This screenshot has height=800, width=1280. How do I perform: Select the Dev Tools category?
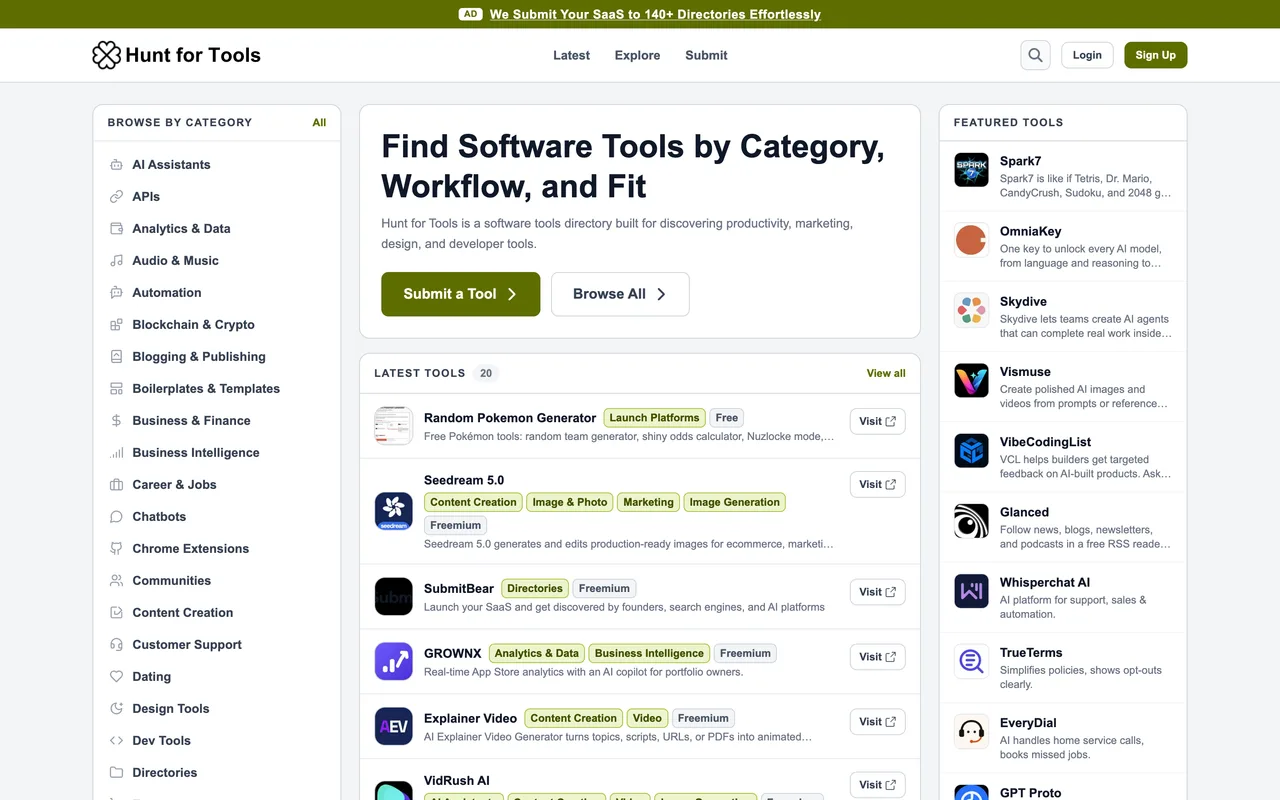pos(217,740)
